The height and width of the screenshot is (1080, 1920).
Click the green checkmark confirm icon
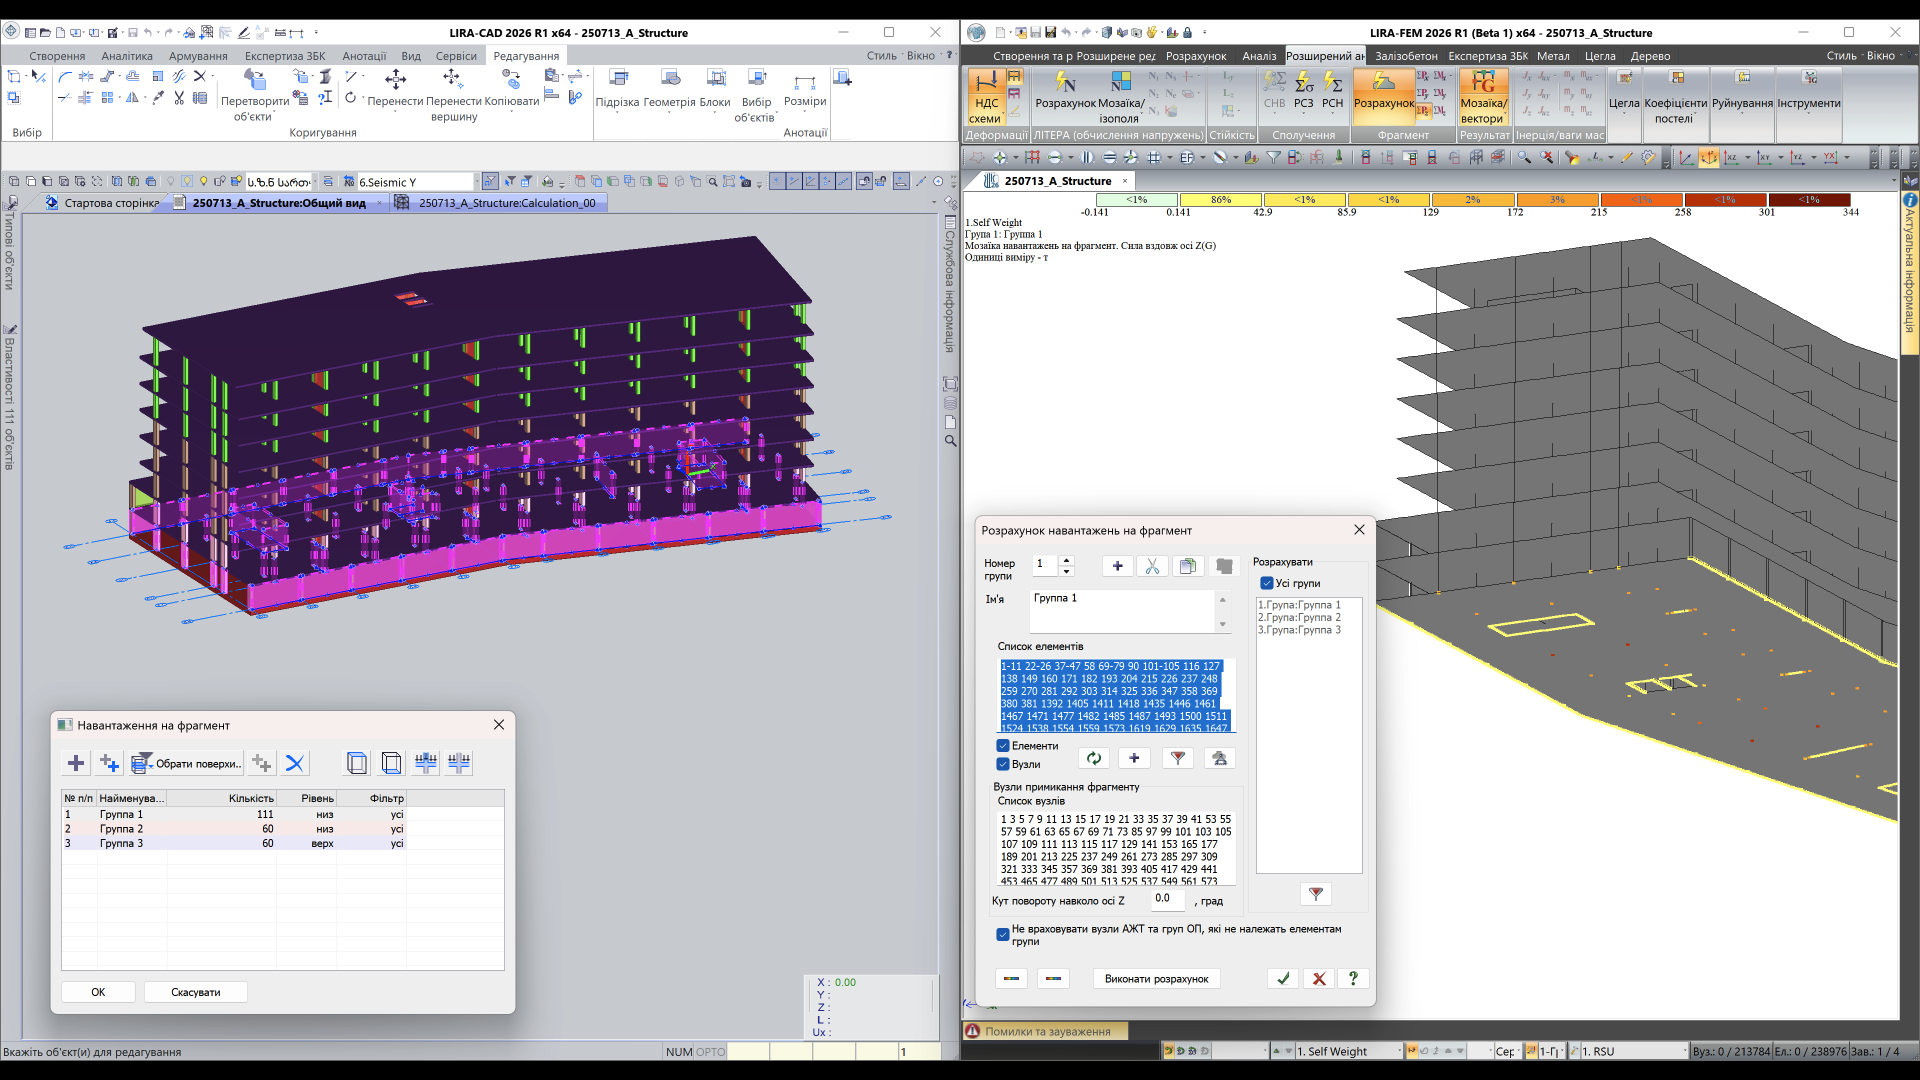pyautogui.click(x=1283, y=979)
